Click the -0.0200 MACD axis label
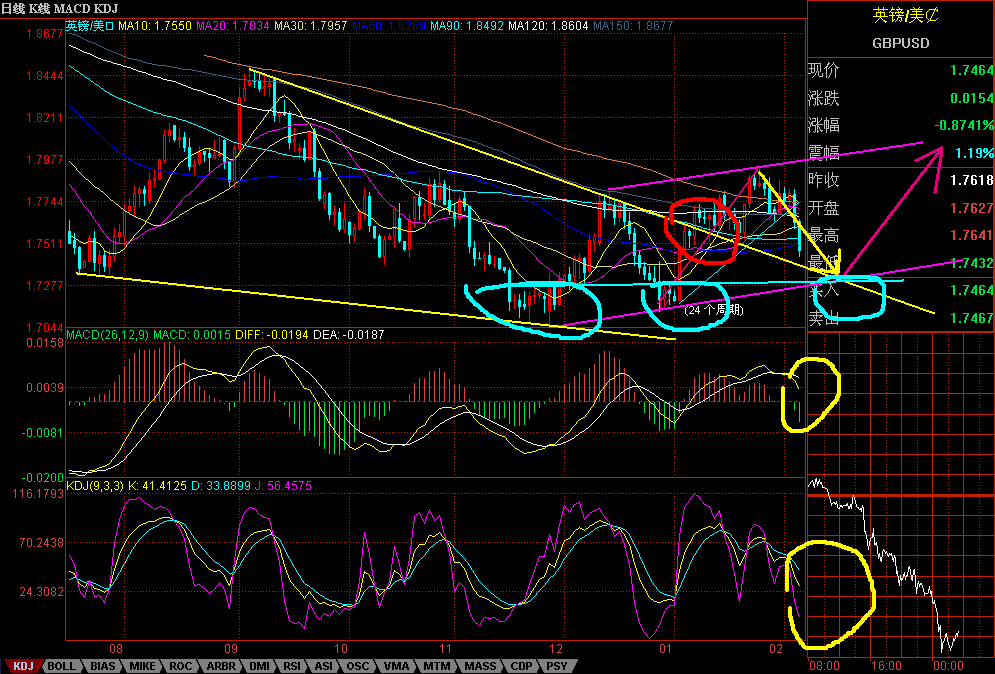Screen dimensions: 995x674 coord(43,477)
